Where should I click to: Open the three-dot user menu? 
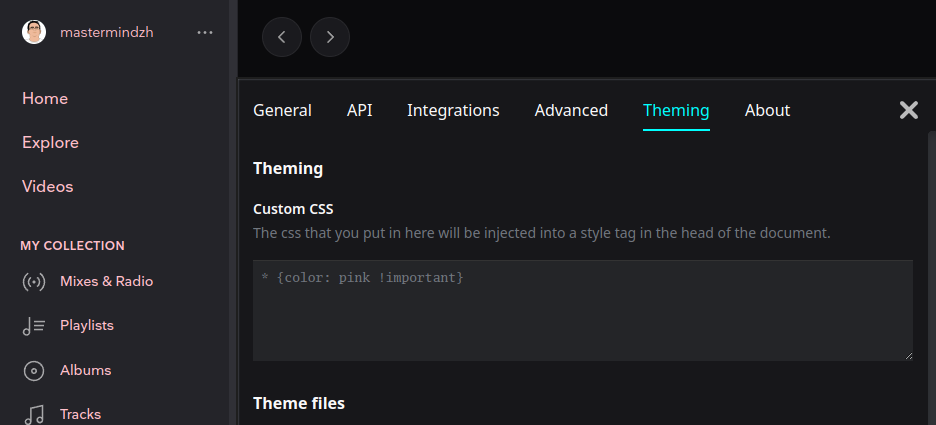click(x=205, y=32)
